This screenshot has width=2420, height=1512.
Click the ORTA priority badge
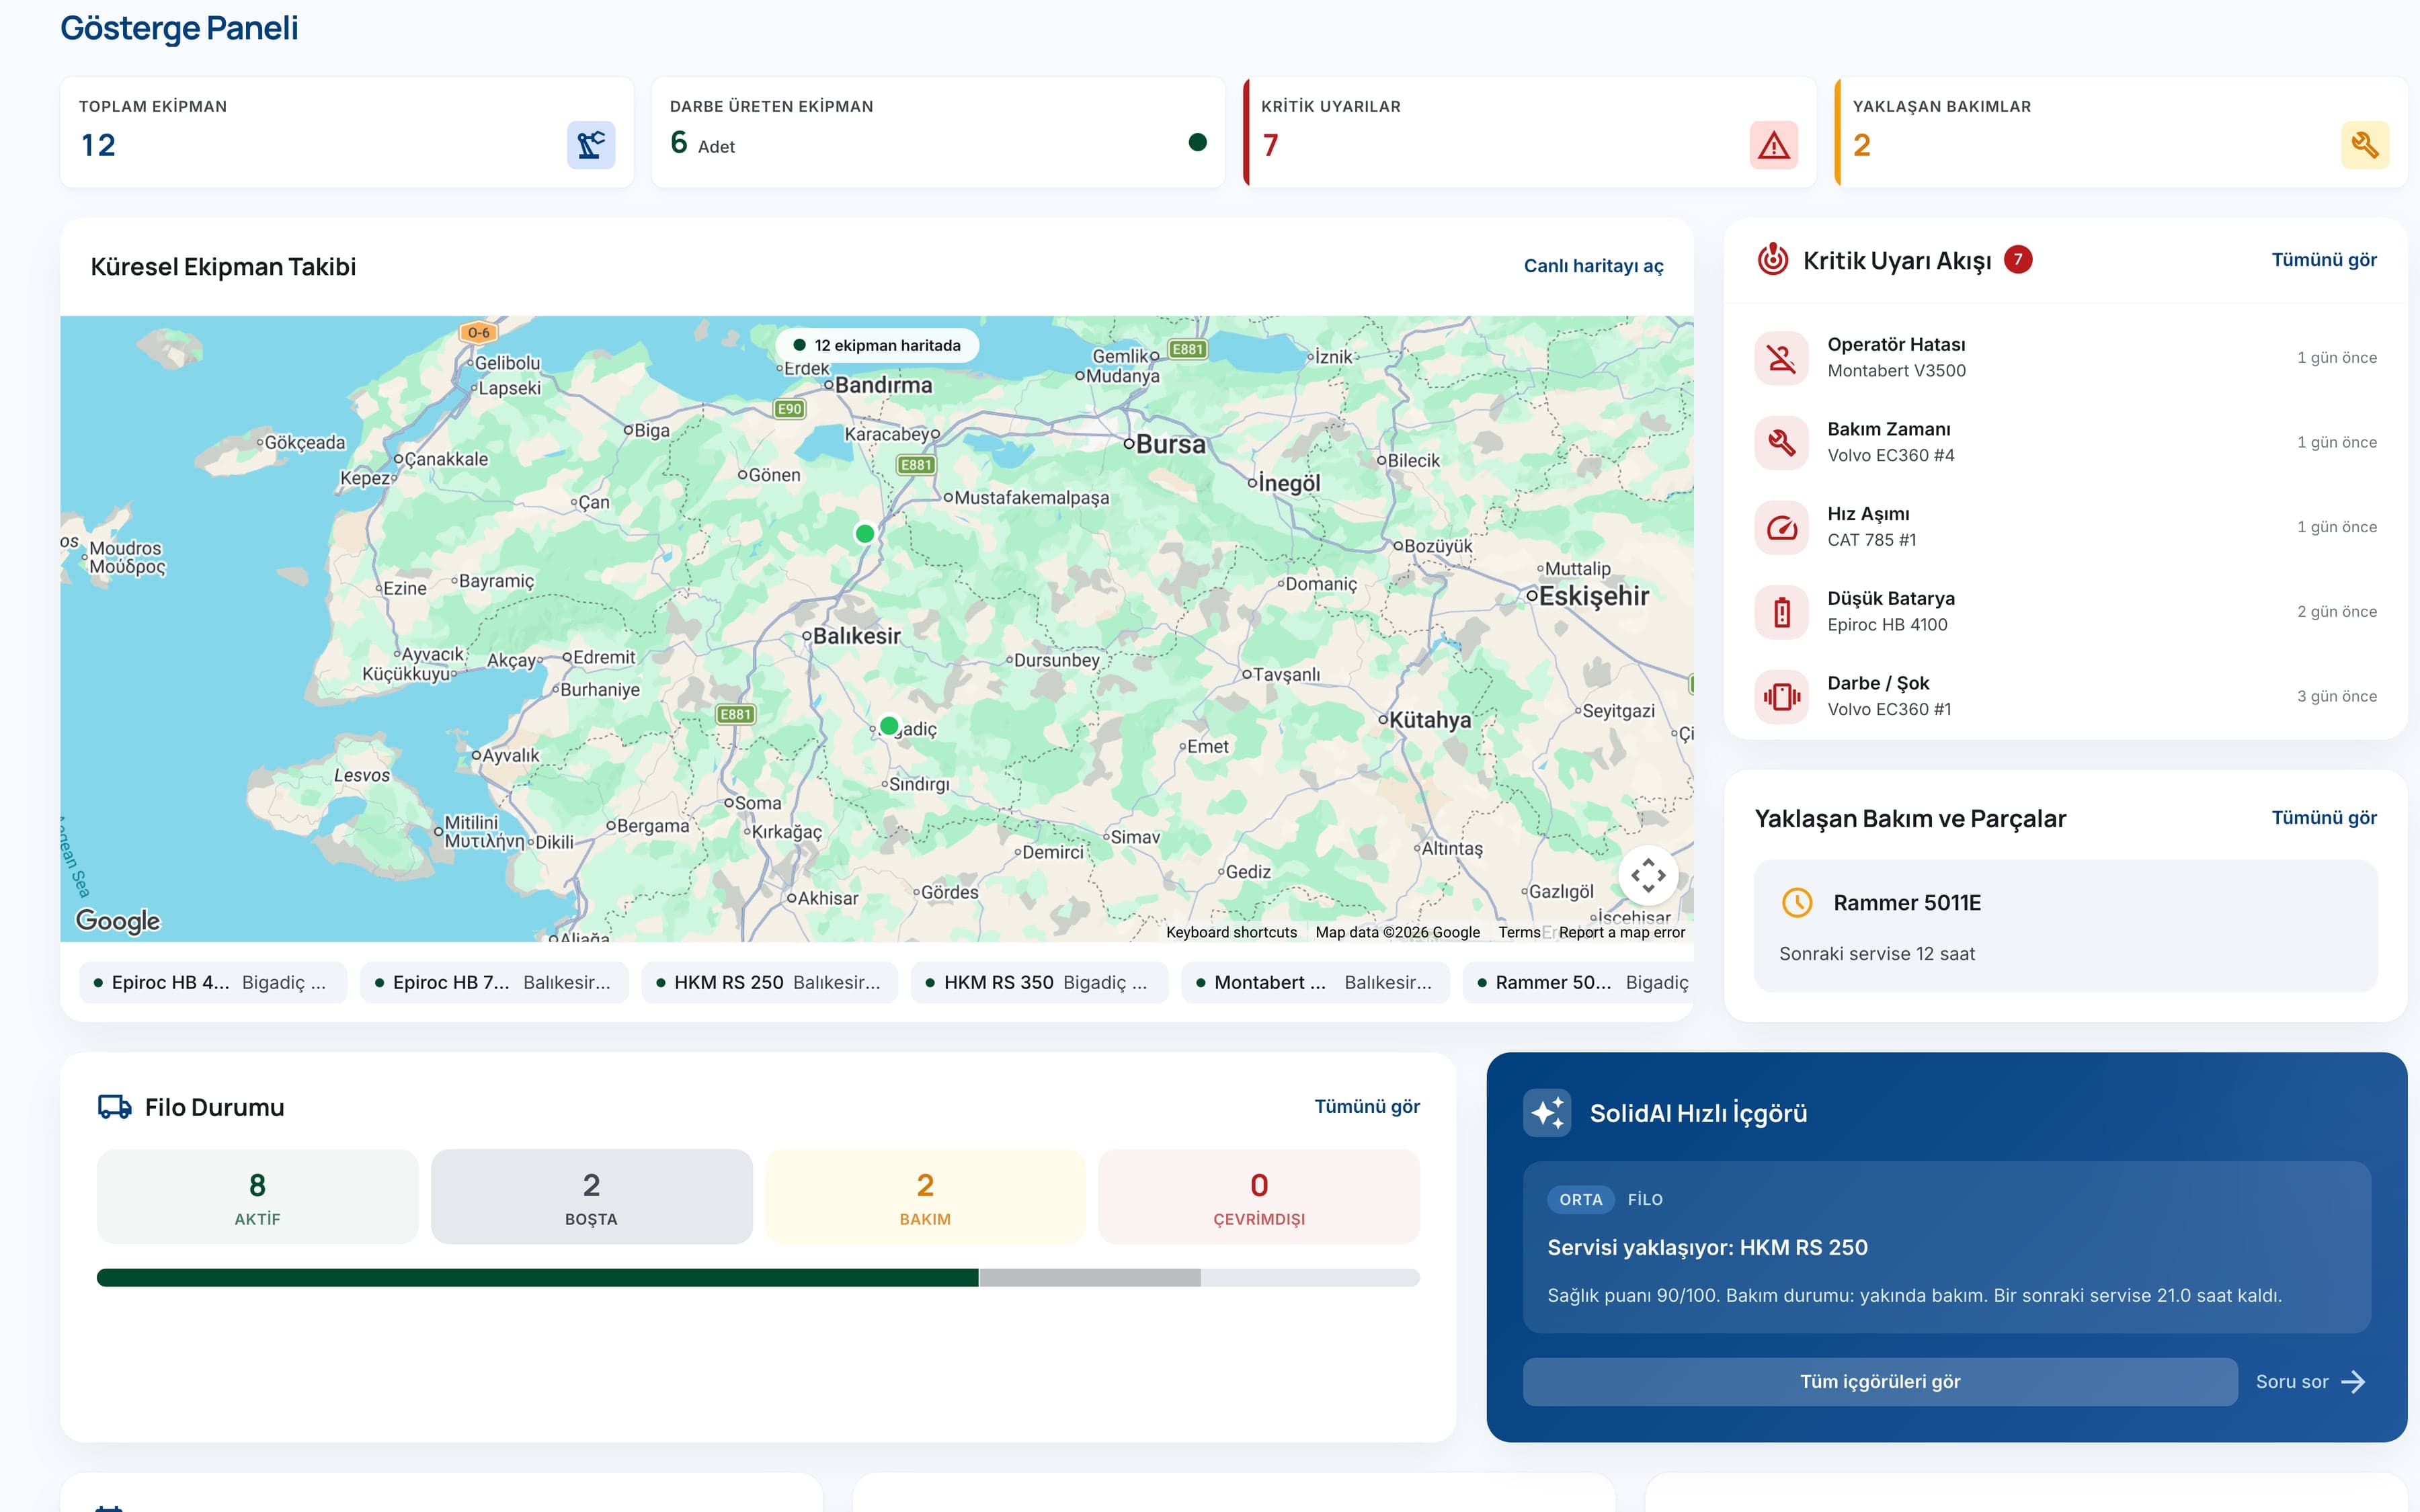pos(1581,1200)
